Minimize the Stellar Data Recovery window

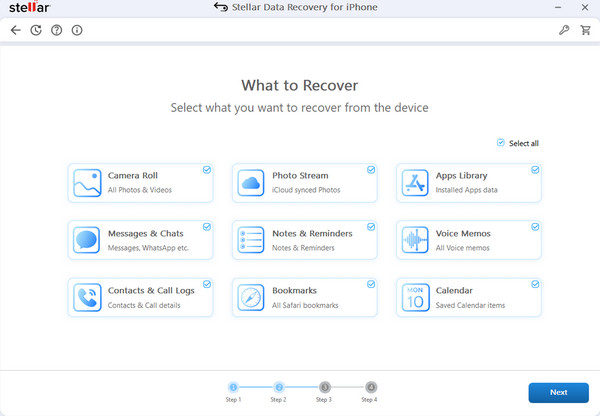(558, 7)
